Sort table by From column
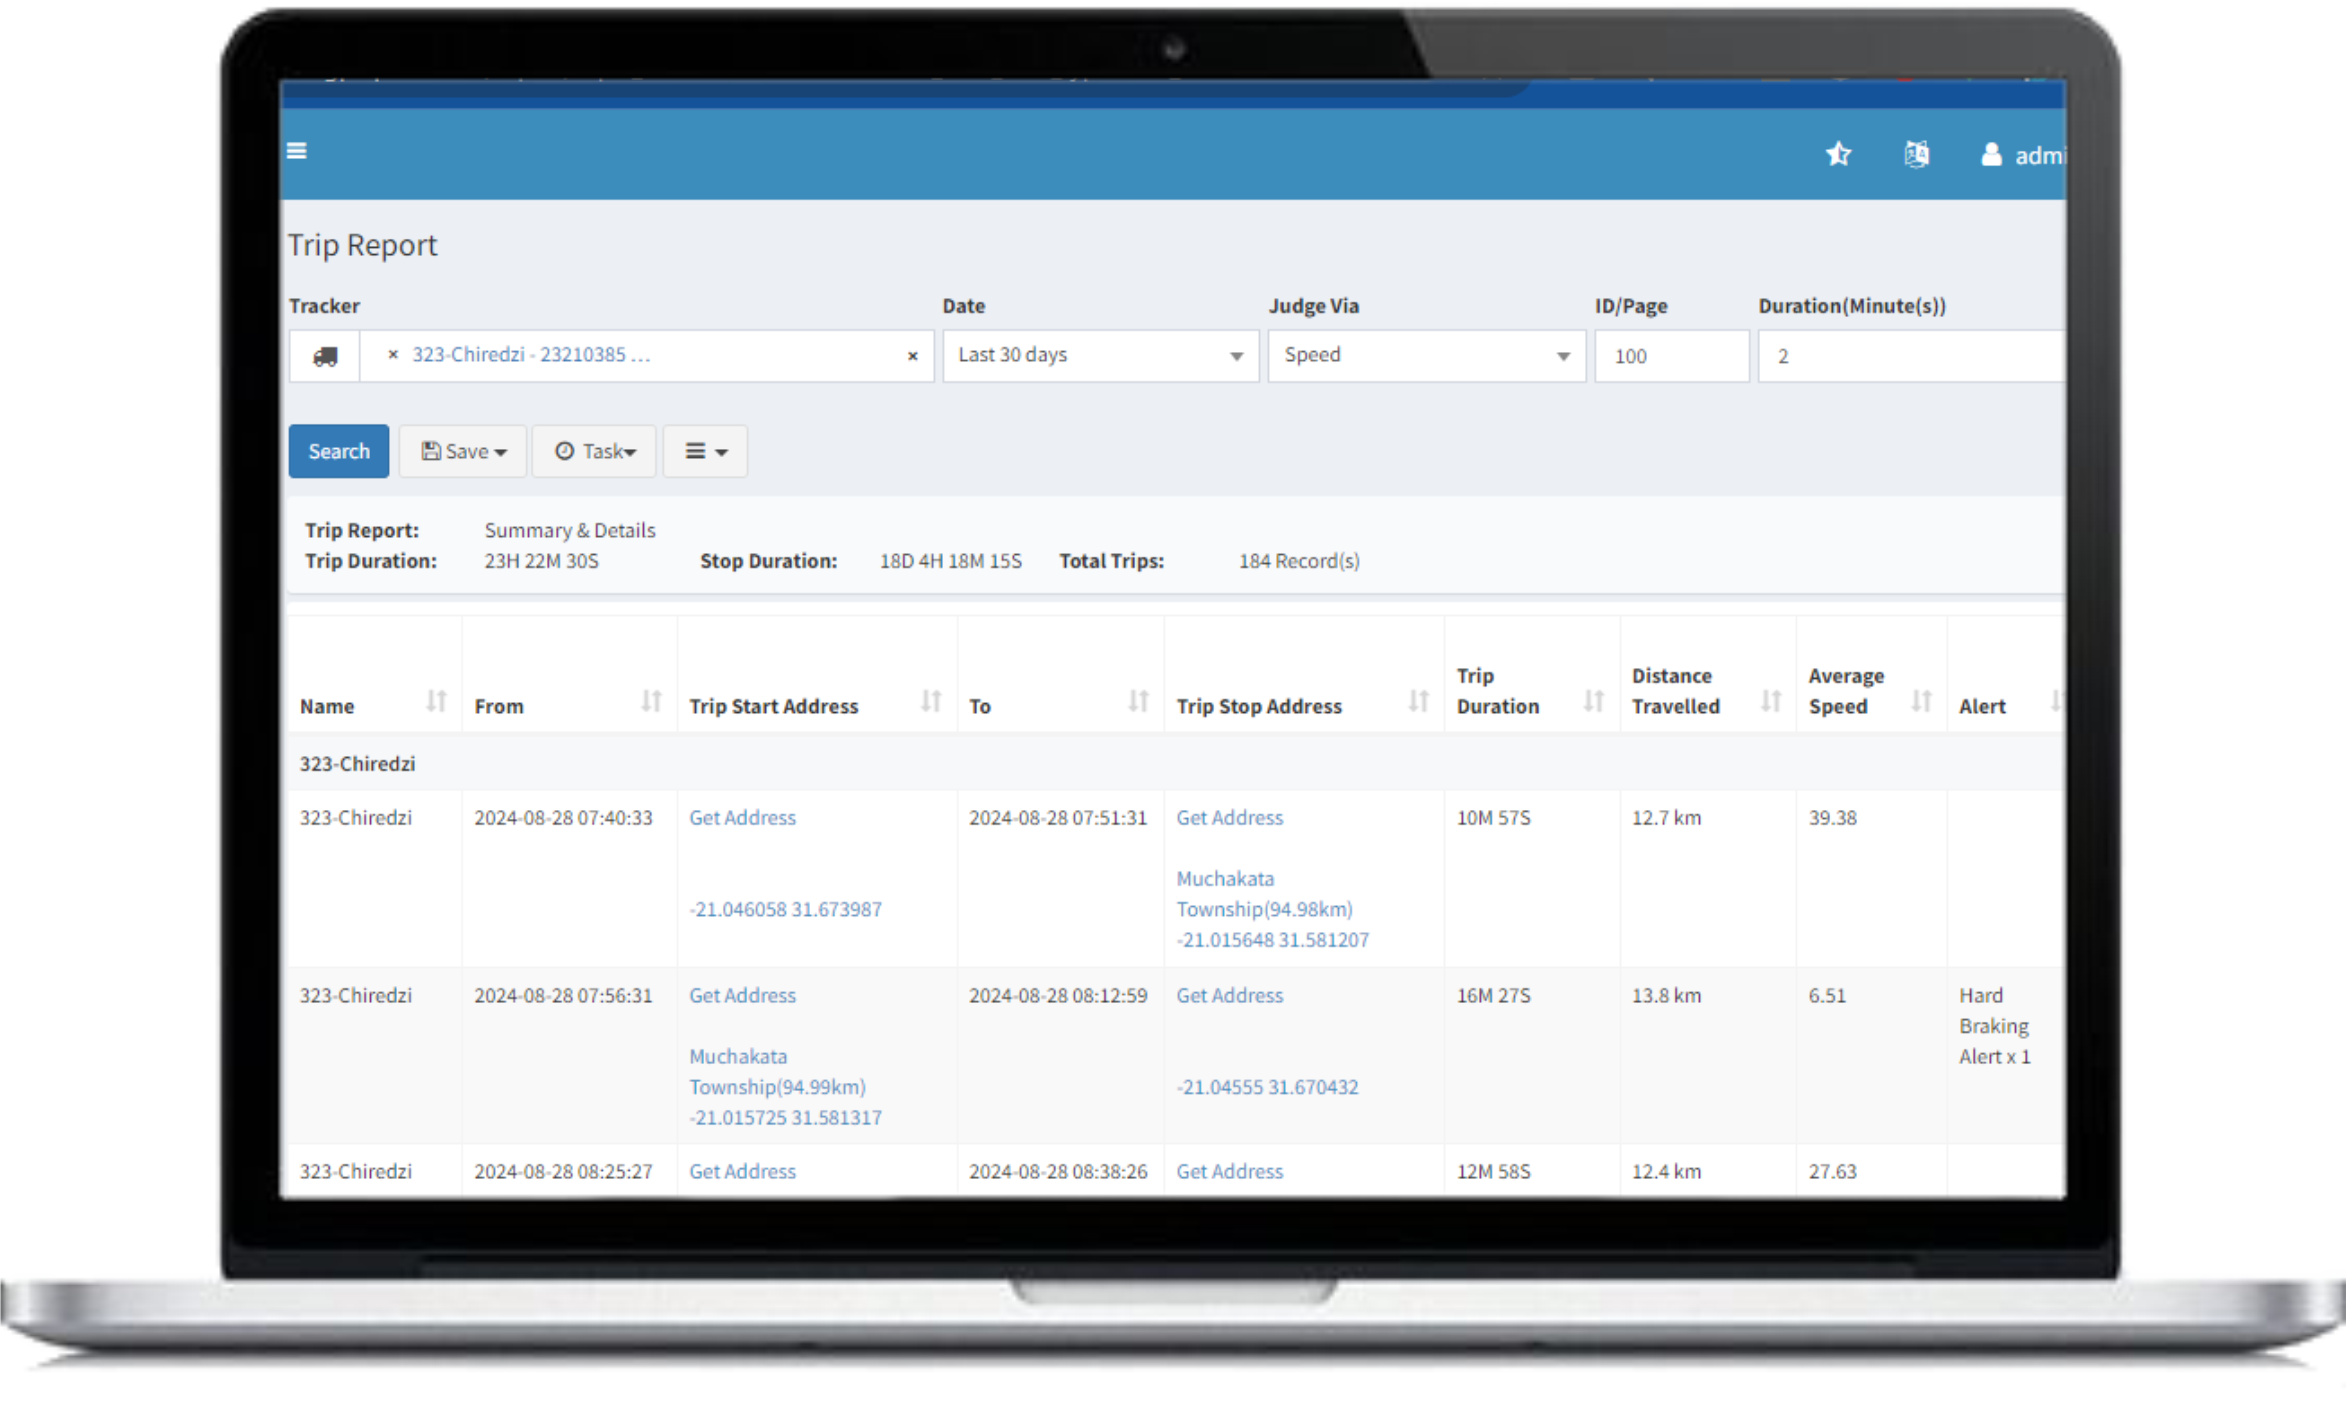 [651, 701]
